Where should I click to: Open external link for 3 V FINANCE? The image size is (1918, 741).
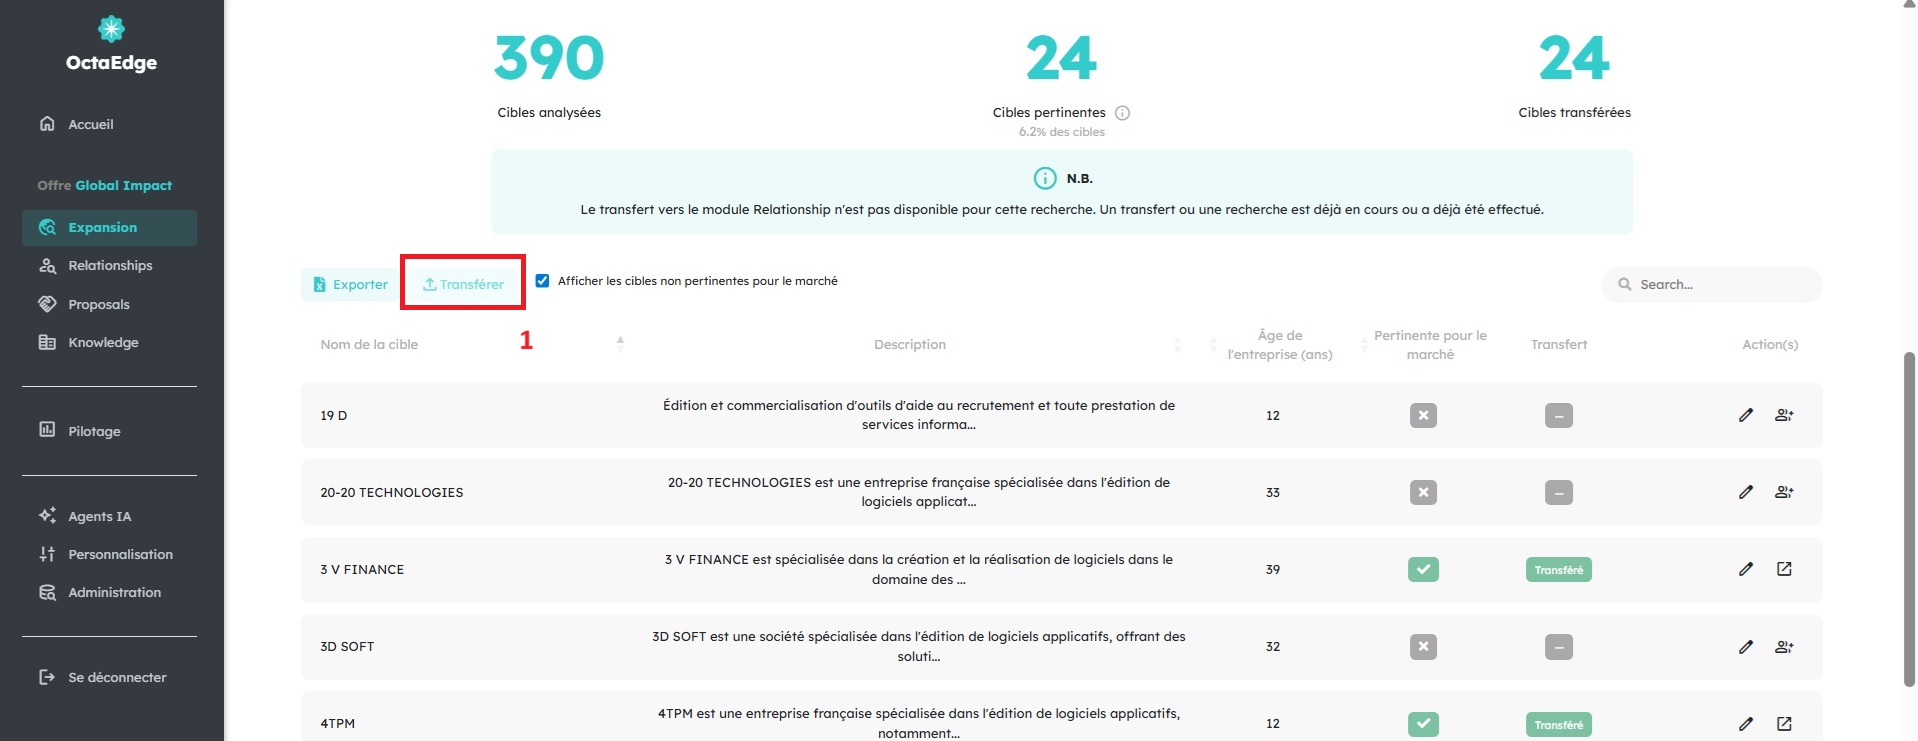click(x=1784, y=569)
